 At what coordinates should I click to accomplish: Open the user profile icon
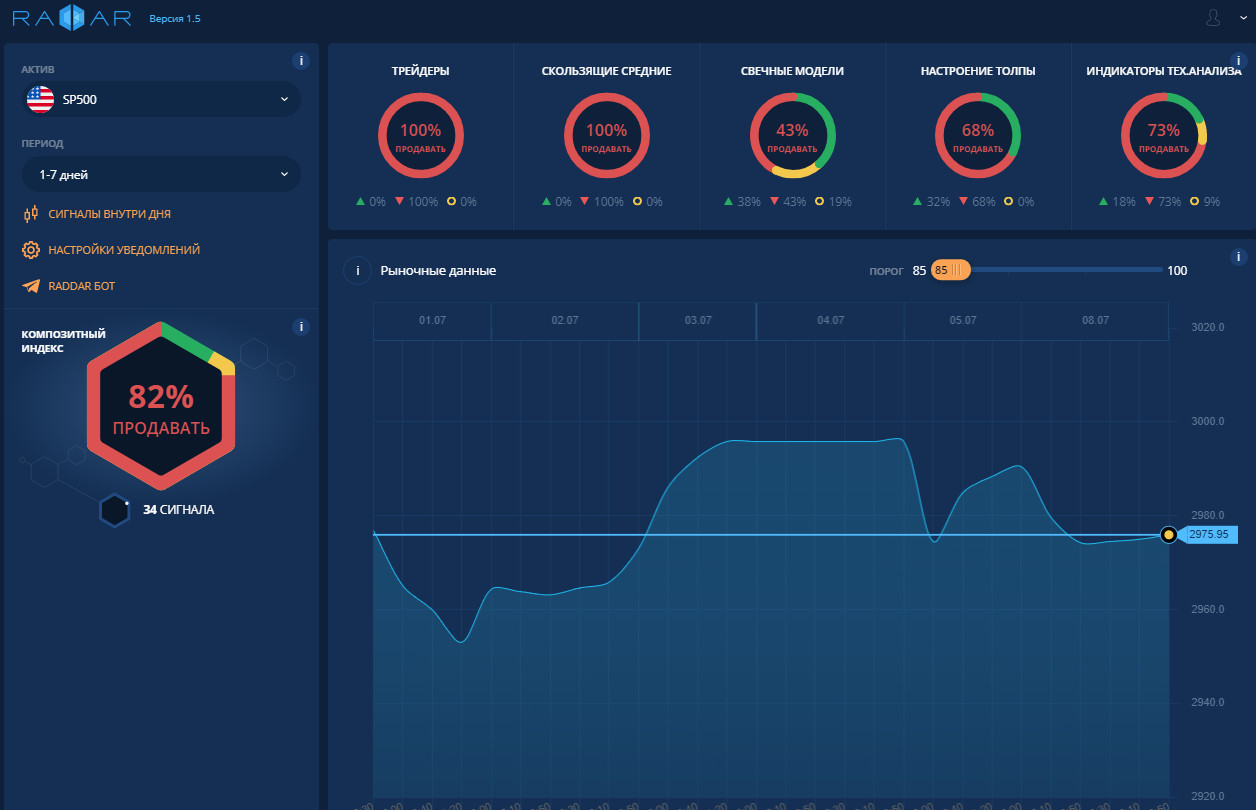point(1214,18)
